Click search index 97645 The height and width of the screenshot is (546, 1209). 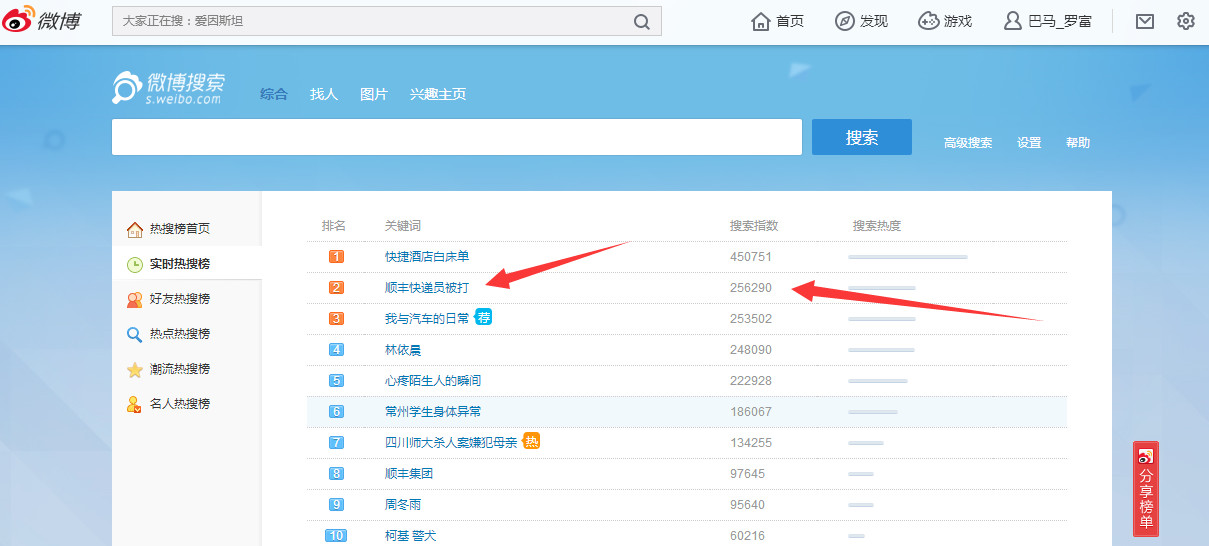click(x=747, y=474)
